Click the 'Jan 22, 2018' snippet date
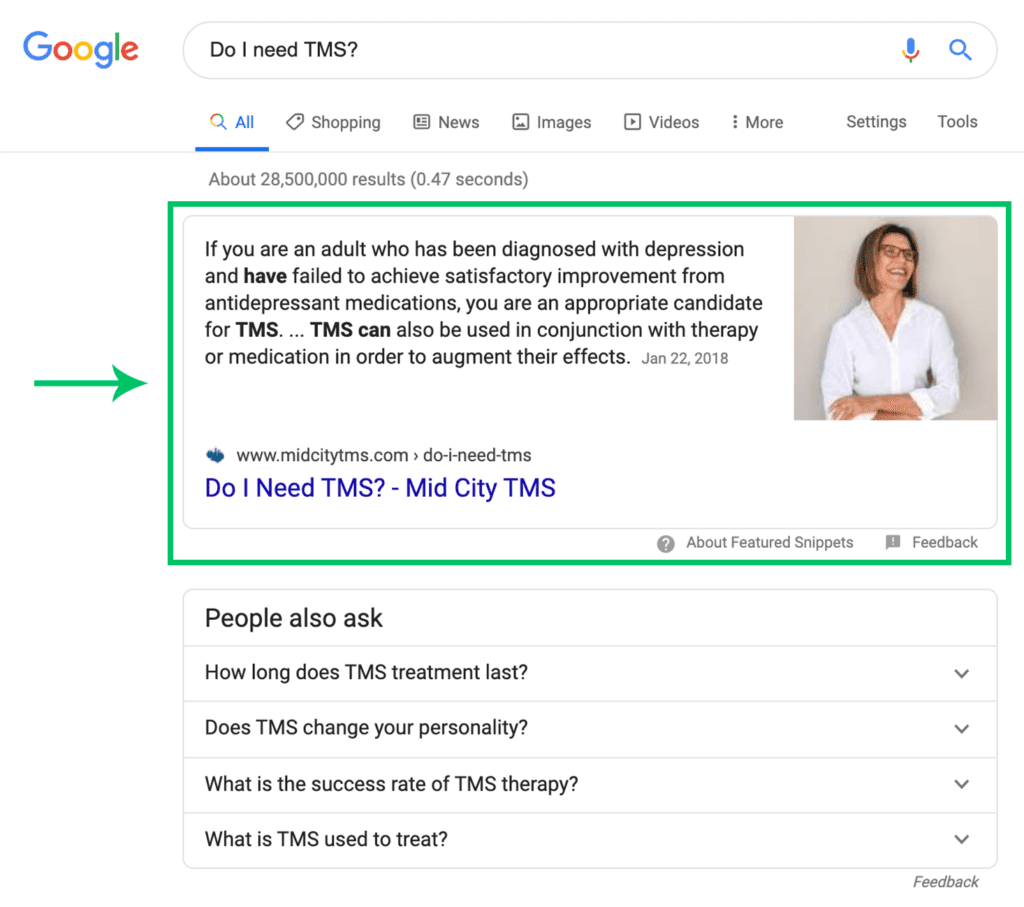Screen dimensions: 1024x907 pos(684,358)
